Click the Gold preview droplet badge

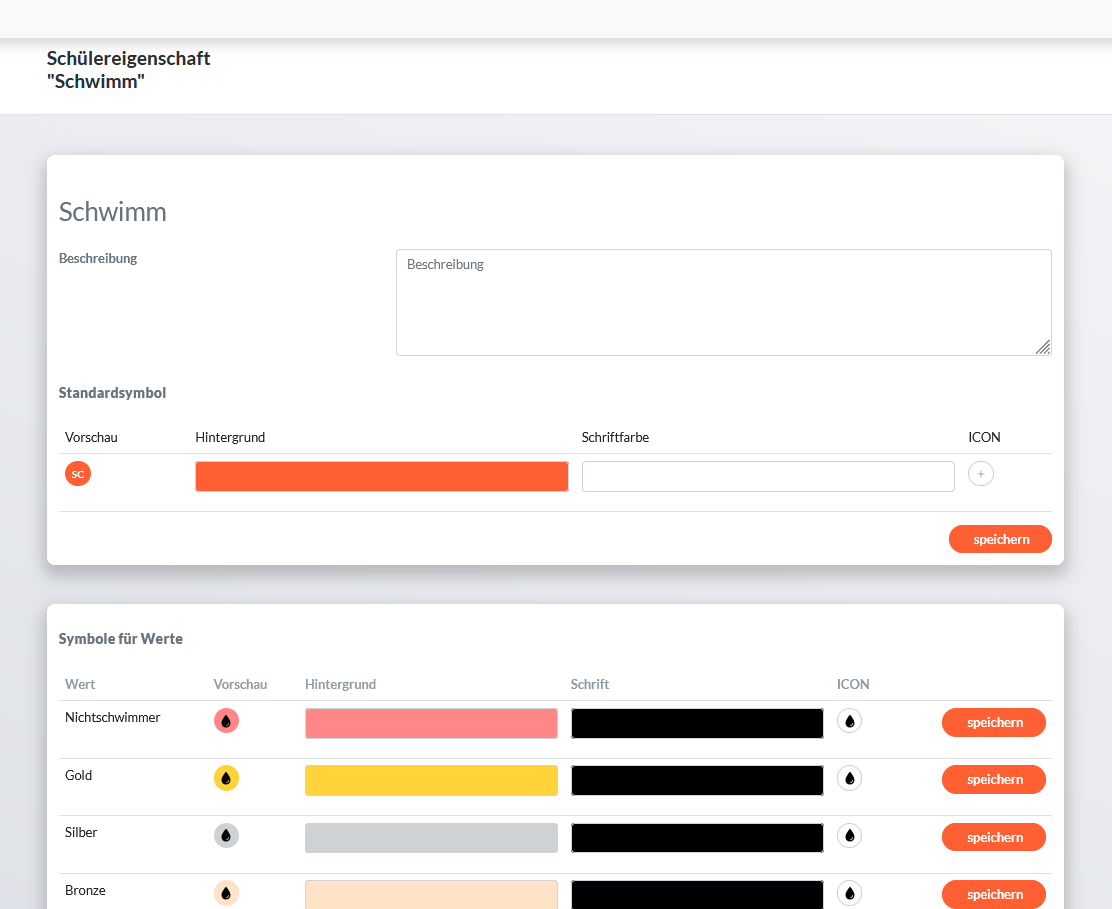click(226, 778)
